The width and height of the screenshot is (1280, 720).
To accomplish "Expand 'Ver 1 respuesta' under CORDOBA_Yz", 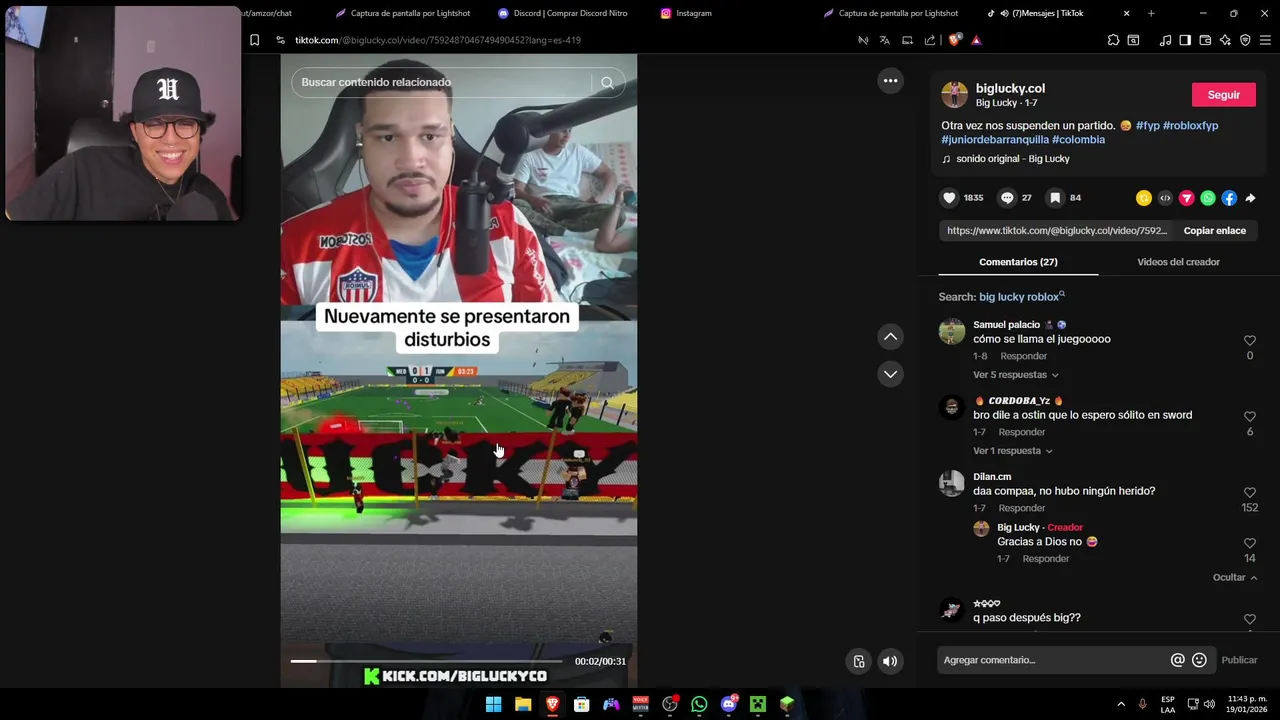I will point(1013,451).
